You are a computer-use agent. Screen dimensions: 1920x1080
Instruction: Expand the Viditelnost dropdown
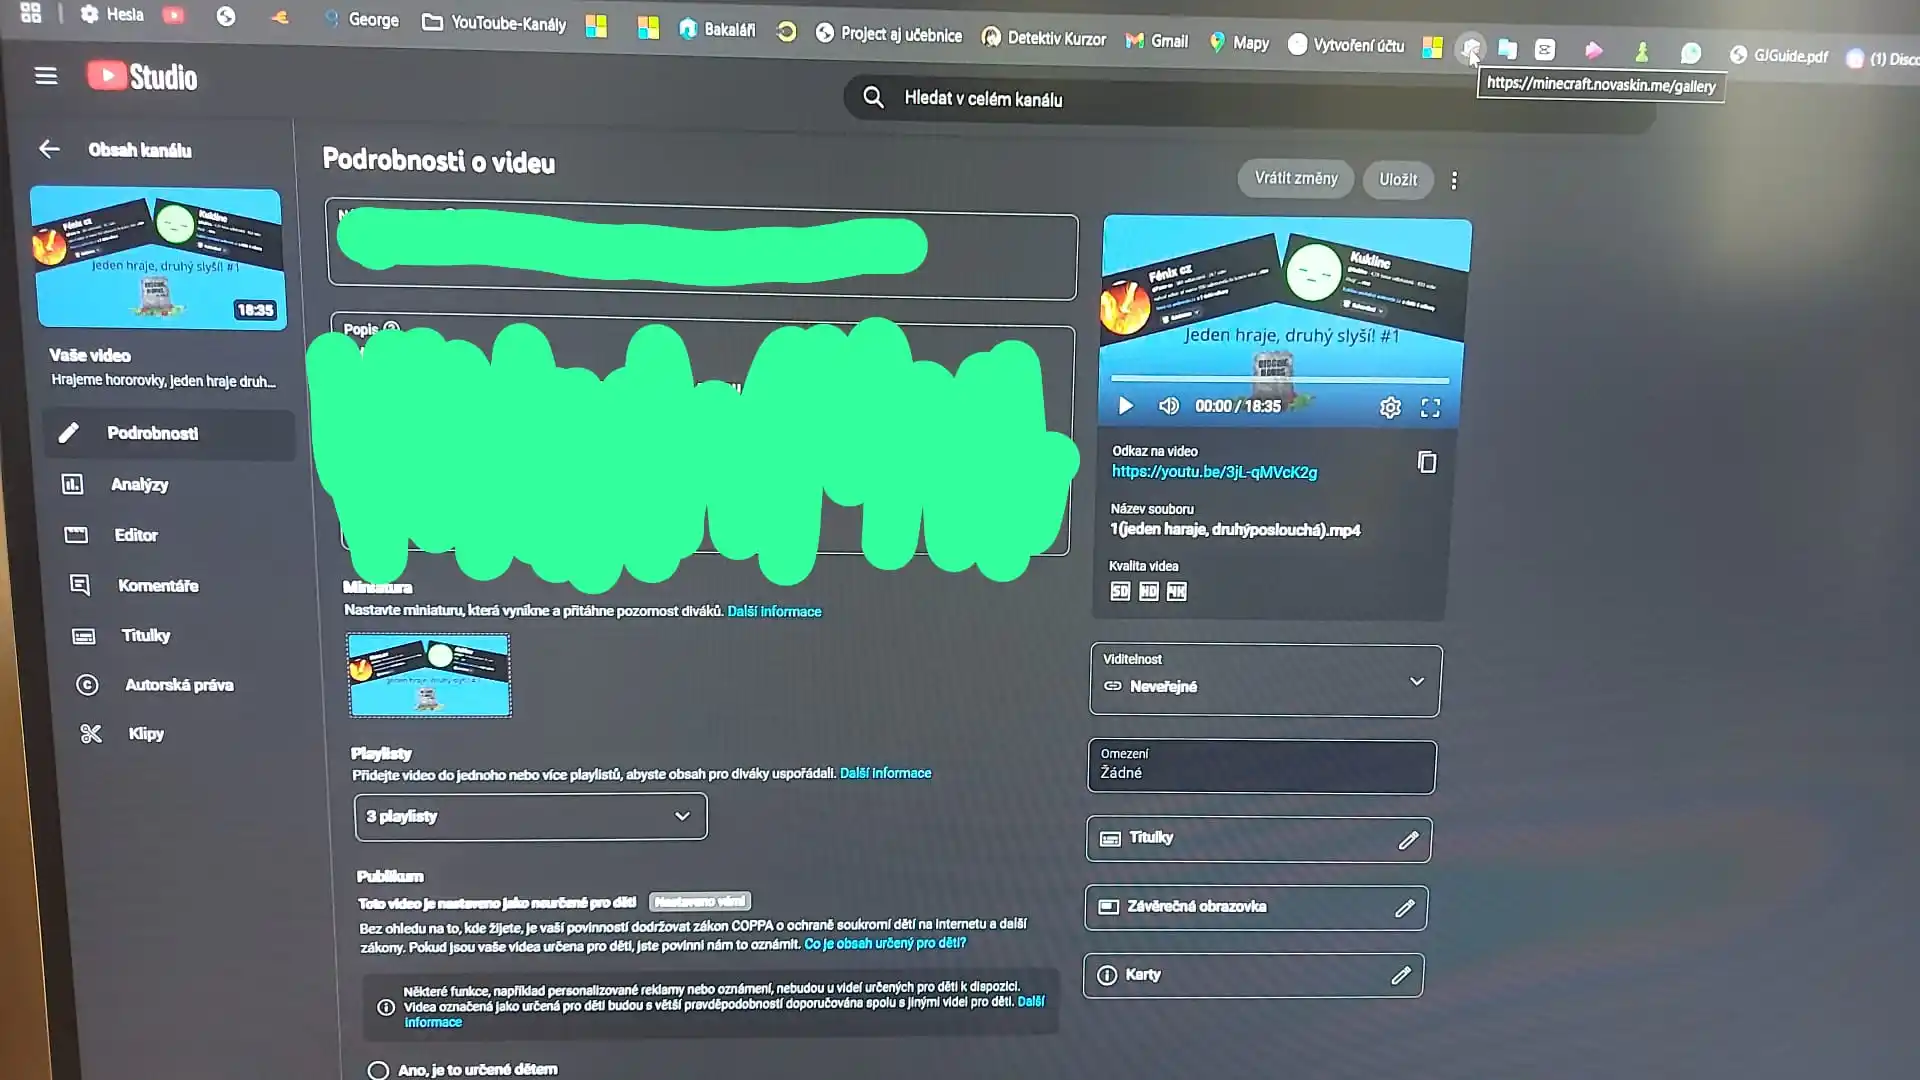coord(1265,681)
